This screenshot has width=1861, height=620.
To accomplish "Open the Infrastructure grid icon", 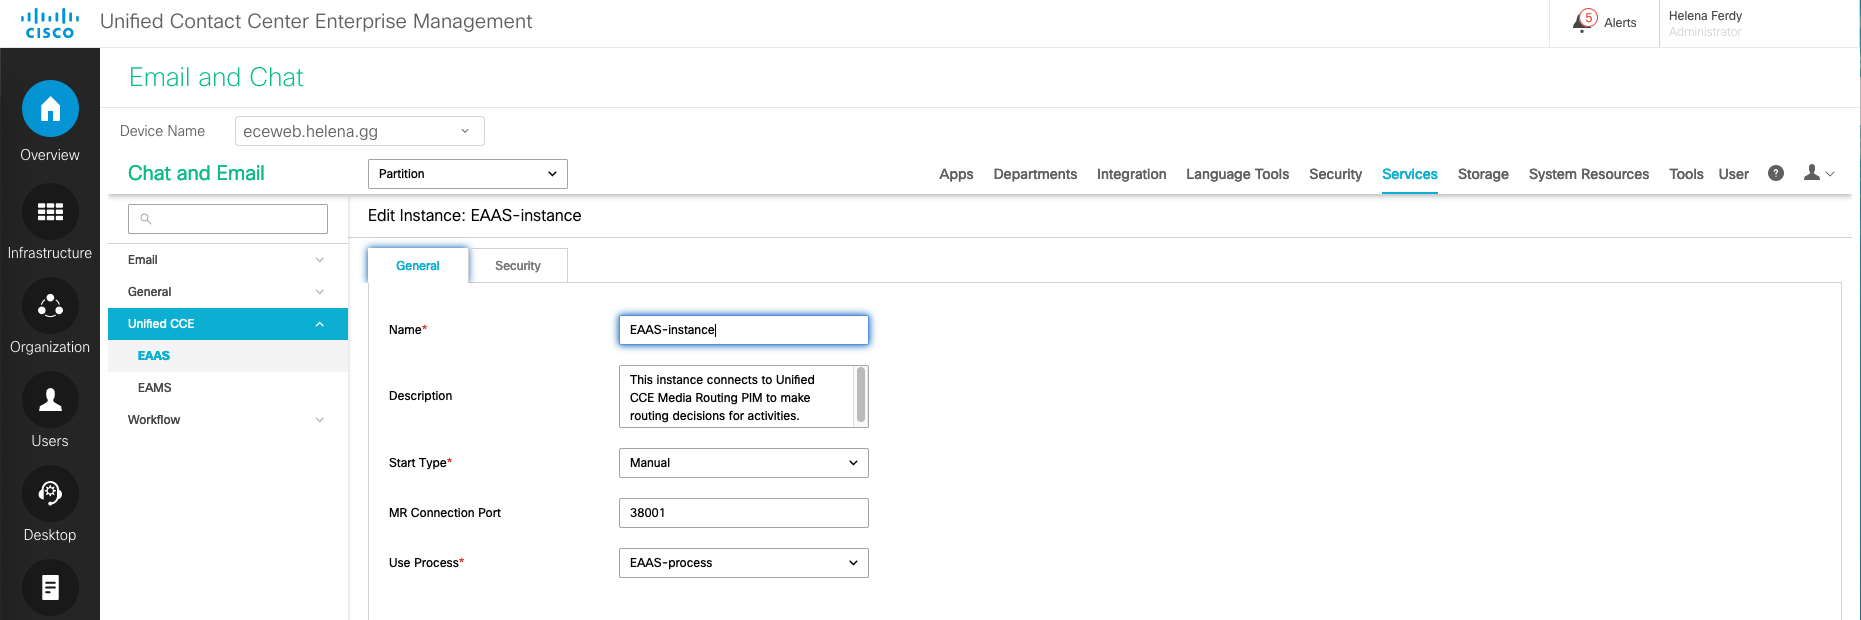I will [x=50, y=212].
